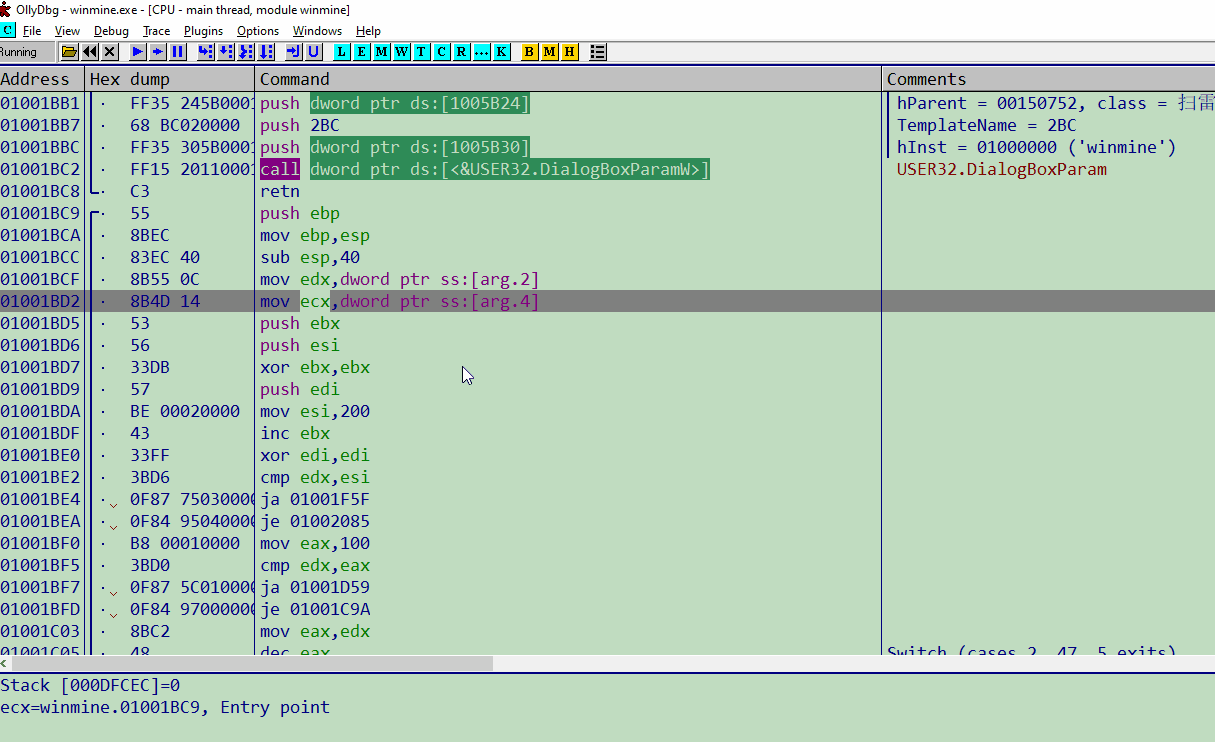1215x742 pixels.
Task: Open the Trace menu
Action: (x=156, y=31)
